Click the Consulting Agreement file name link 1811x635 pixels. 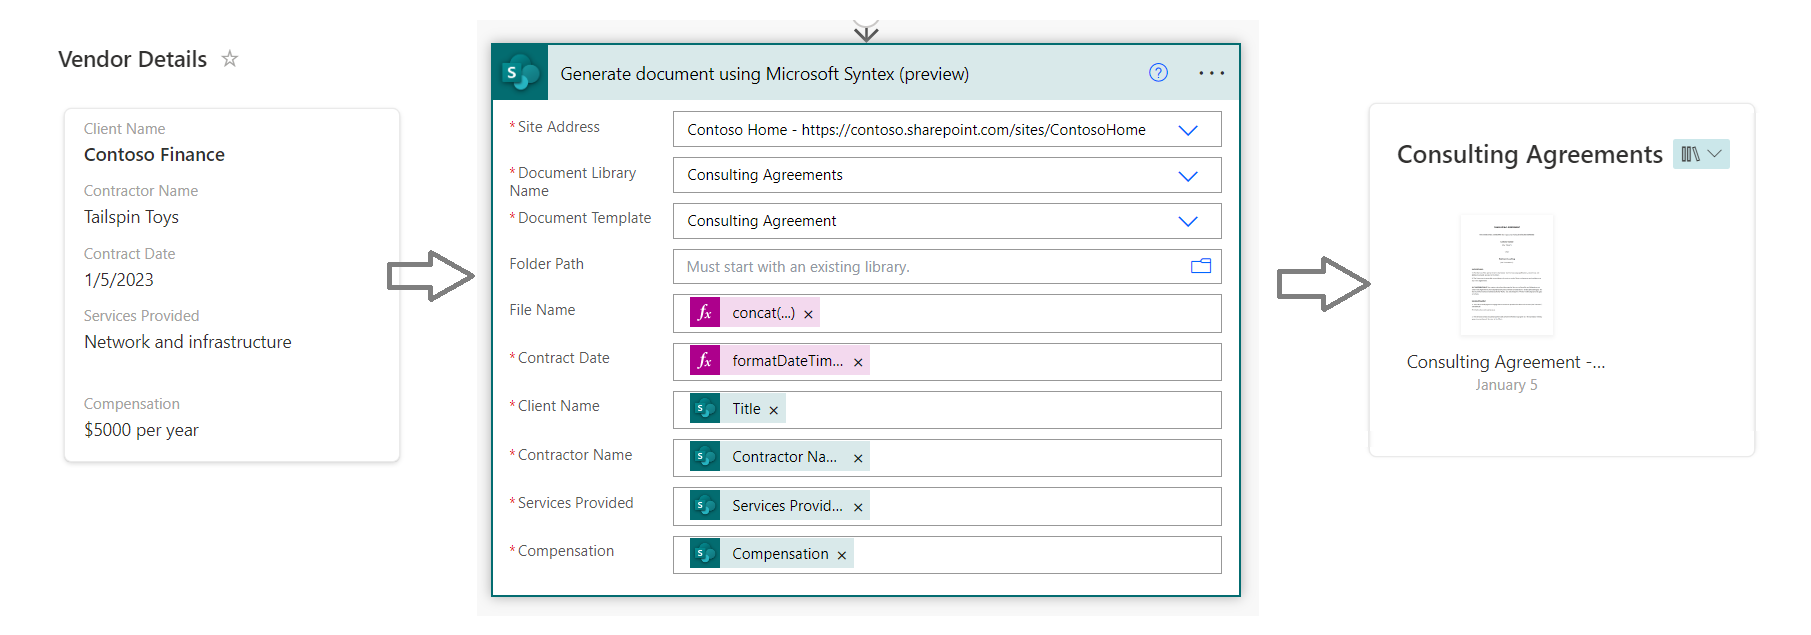coord(1505,362)
